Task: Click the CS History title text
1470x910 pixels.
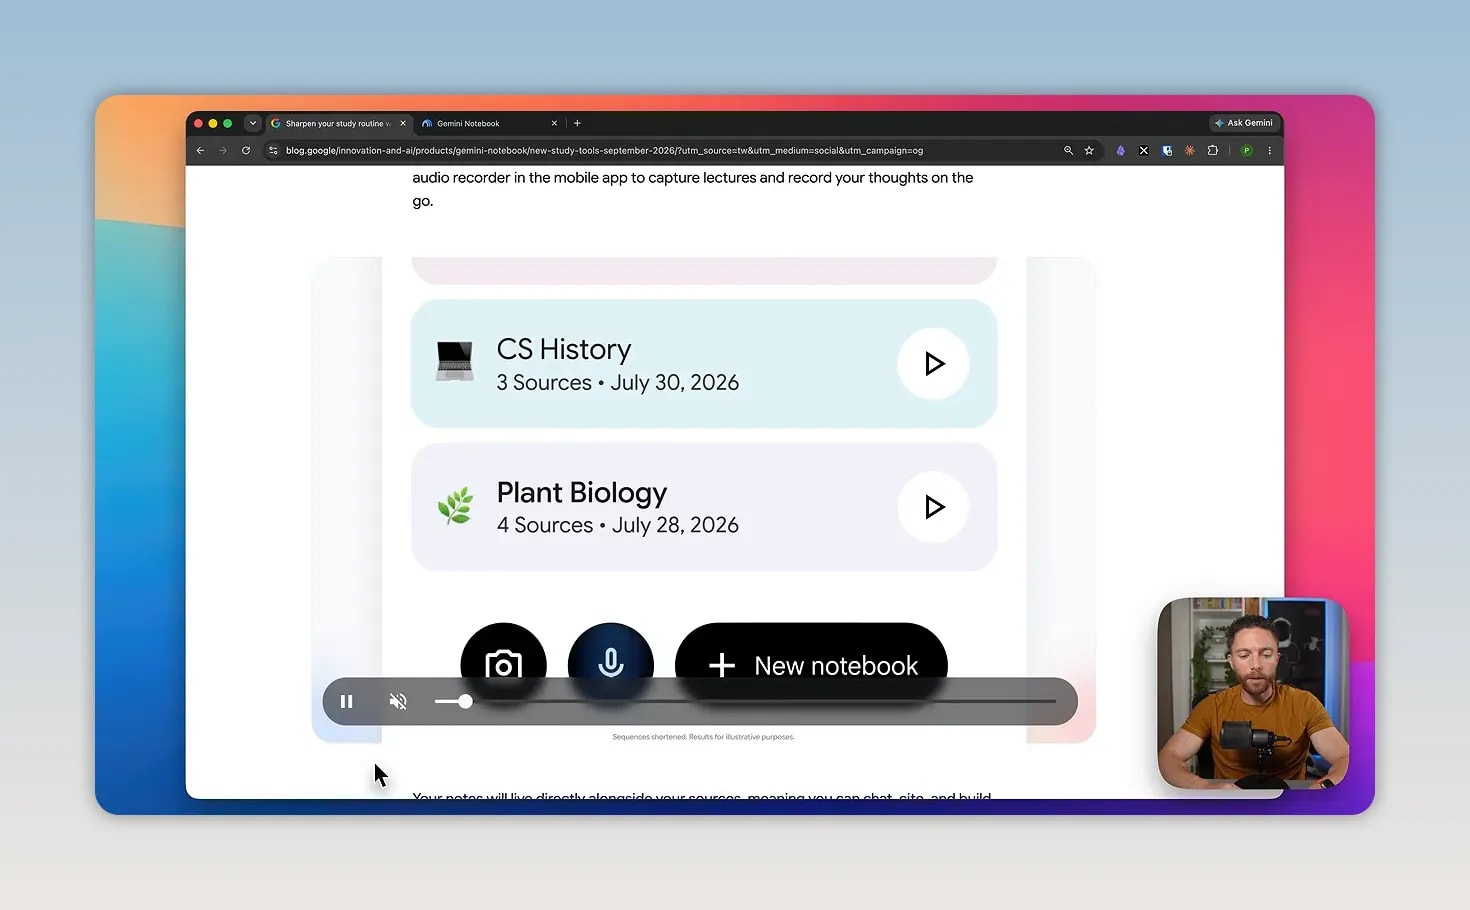Action: (564, 349)
